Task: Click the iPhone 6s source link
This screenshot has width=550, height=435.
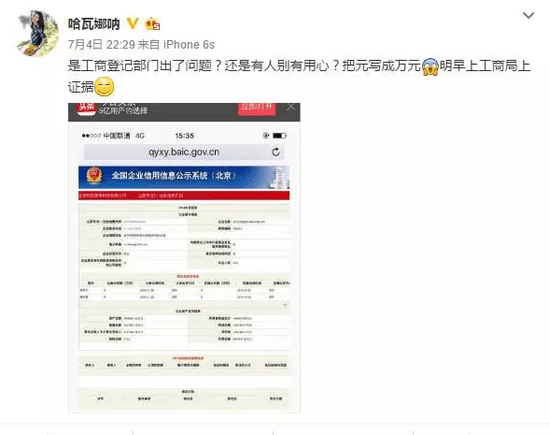Action: click(x=189, y=45)
